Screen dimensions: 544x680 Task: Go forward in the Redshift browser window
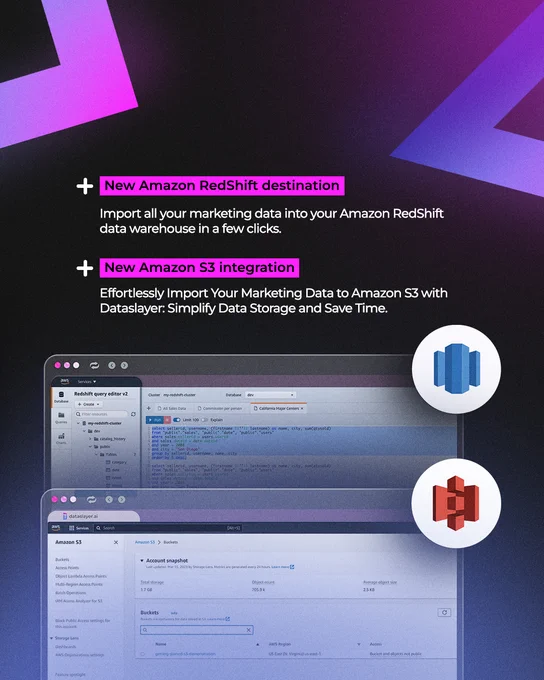(x=124, y=366)
